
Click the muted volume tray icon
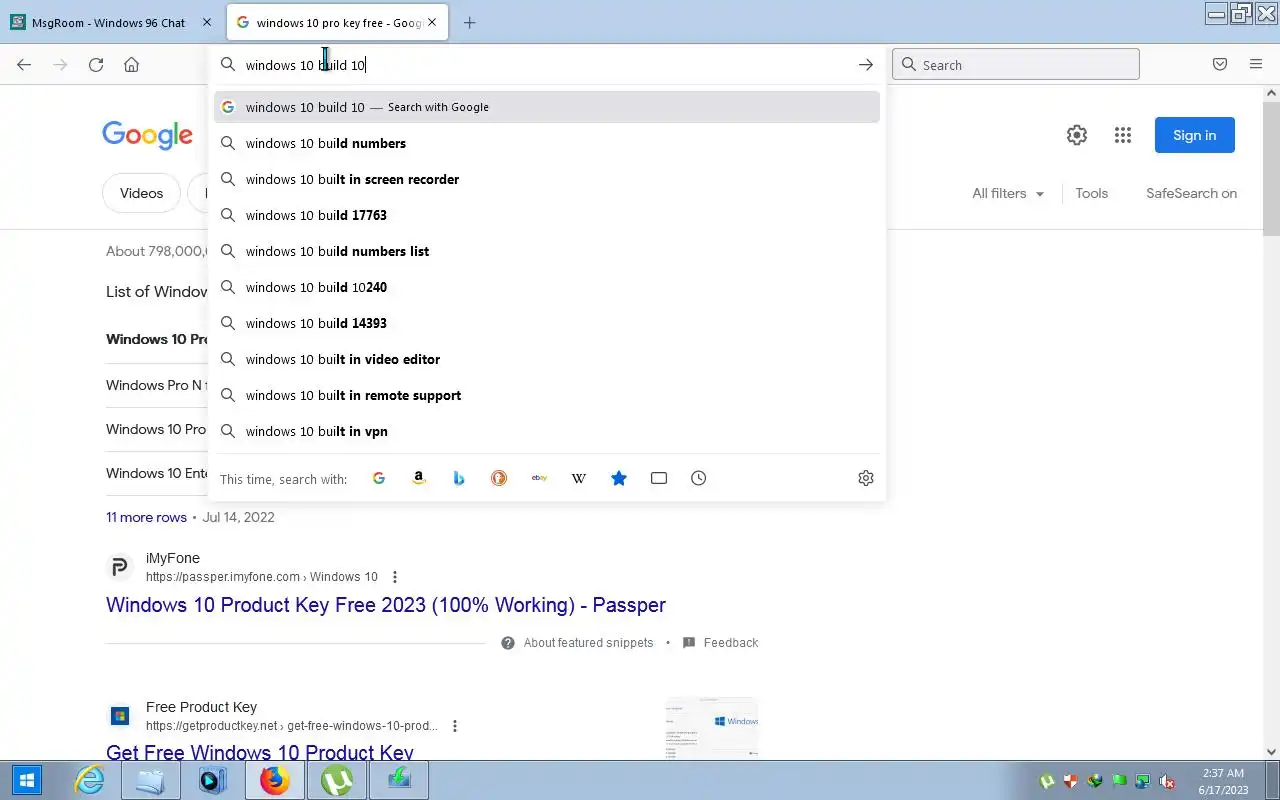(1165, 781)
